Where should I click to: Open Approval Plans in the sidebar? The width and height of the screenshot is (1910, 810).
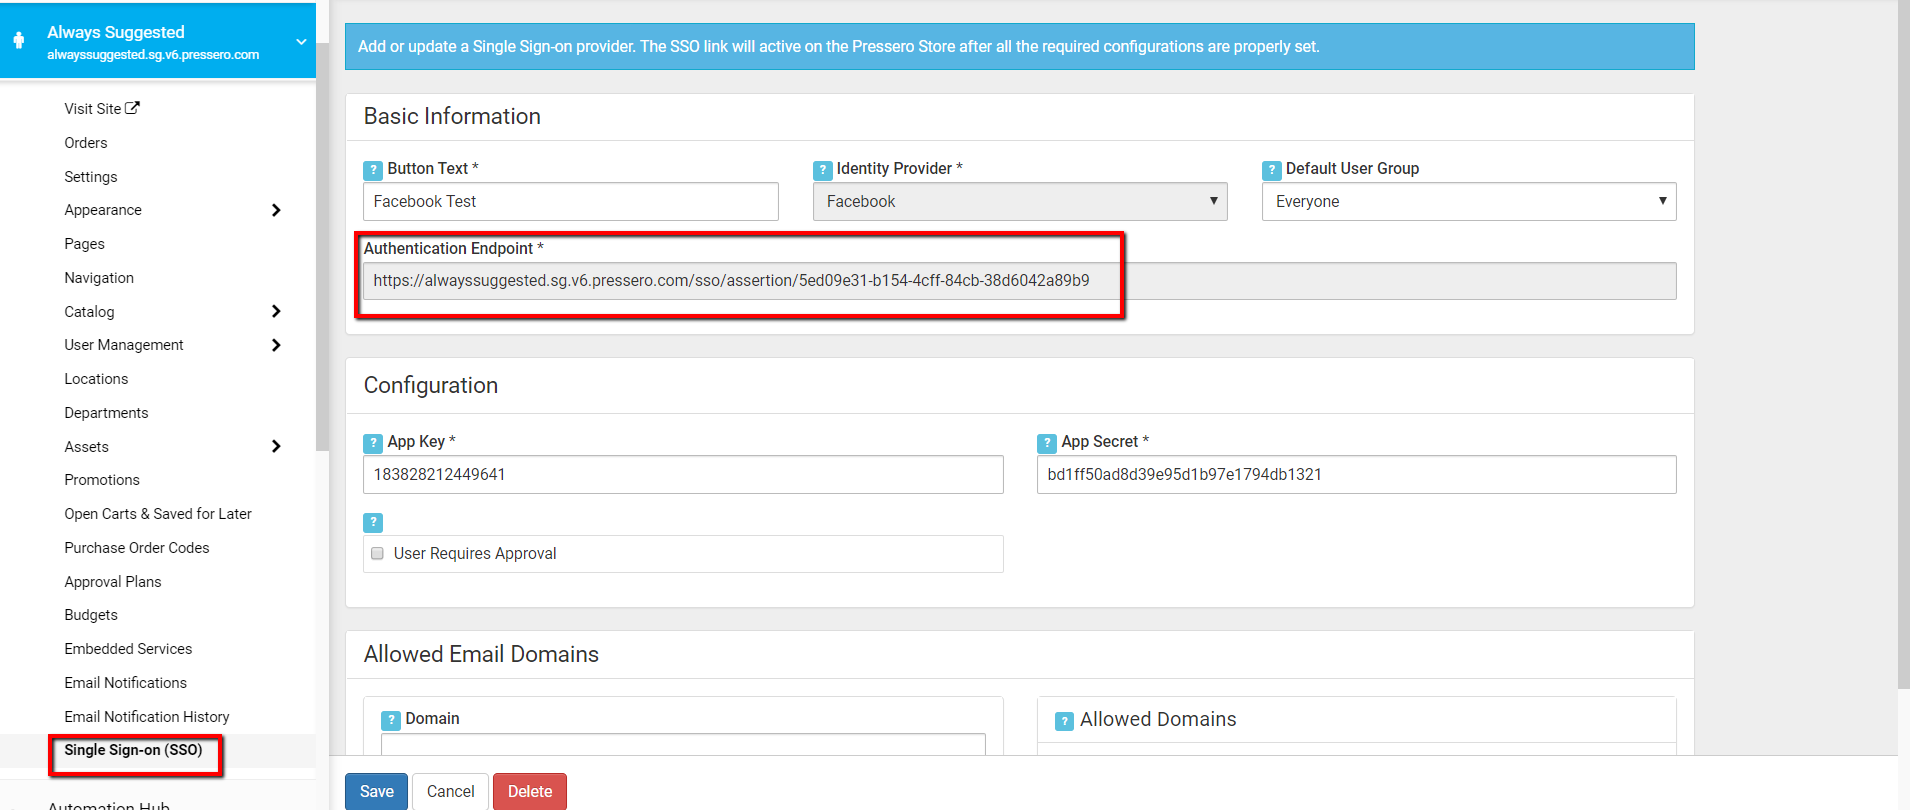(x=113, y=582)
